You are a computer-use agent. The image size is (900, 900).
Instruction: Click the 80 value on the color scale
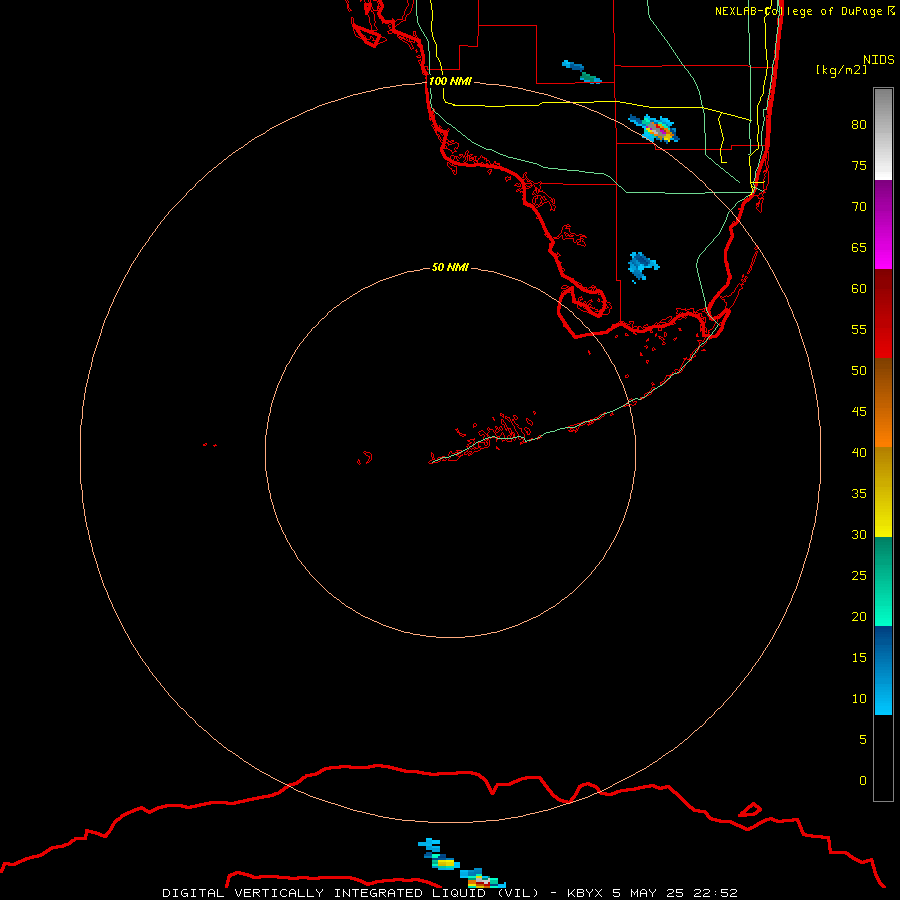859,125
